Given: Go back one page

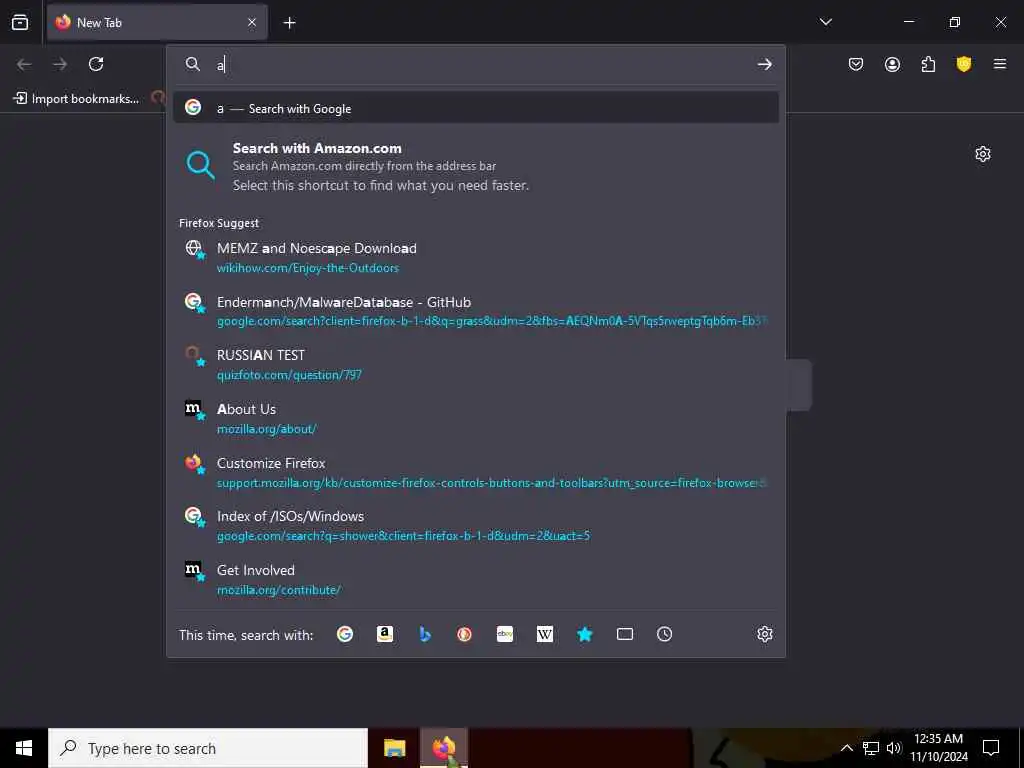Looking at the screenshot, I should (24, 64).
